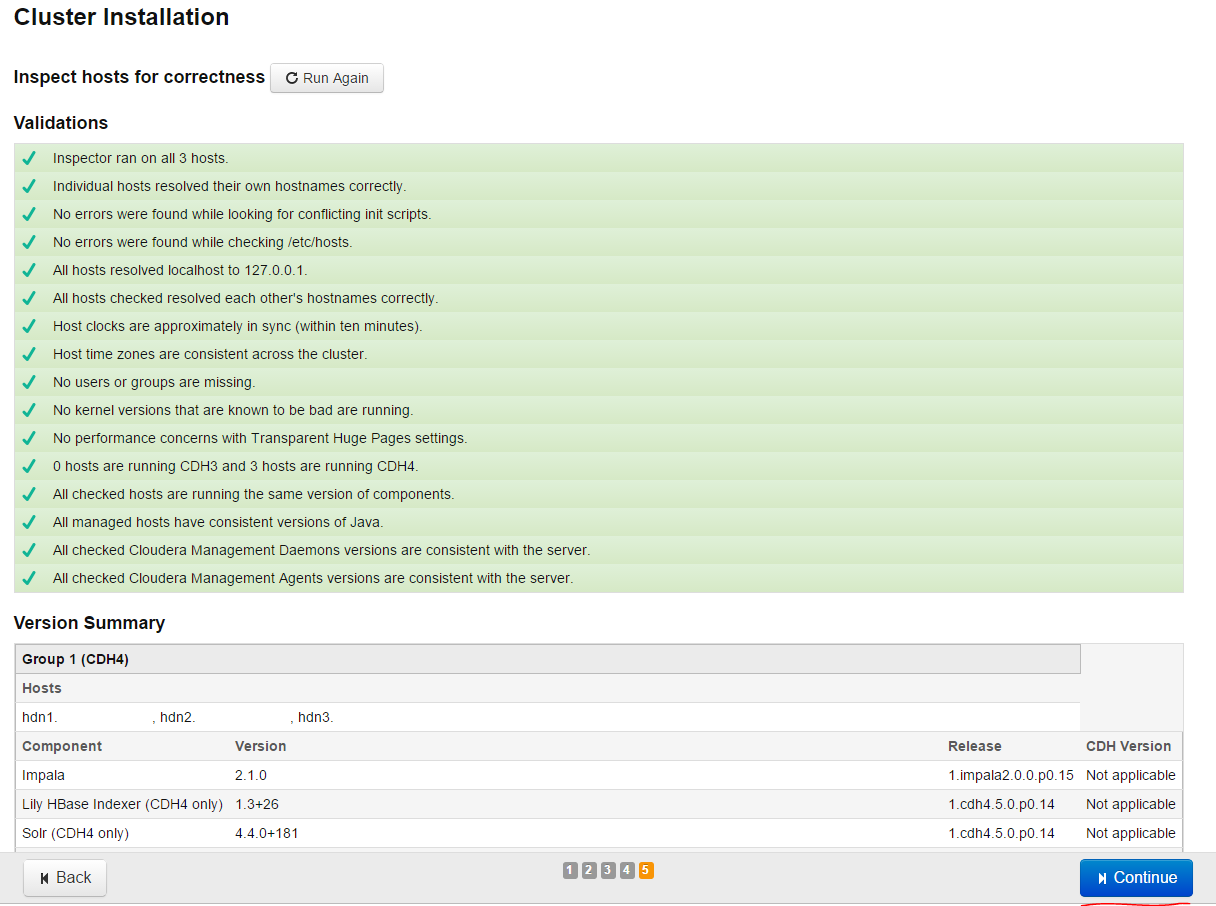
Task: Click the Lily HBase Indexer component cell
Action: (122, 804)
